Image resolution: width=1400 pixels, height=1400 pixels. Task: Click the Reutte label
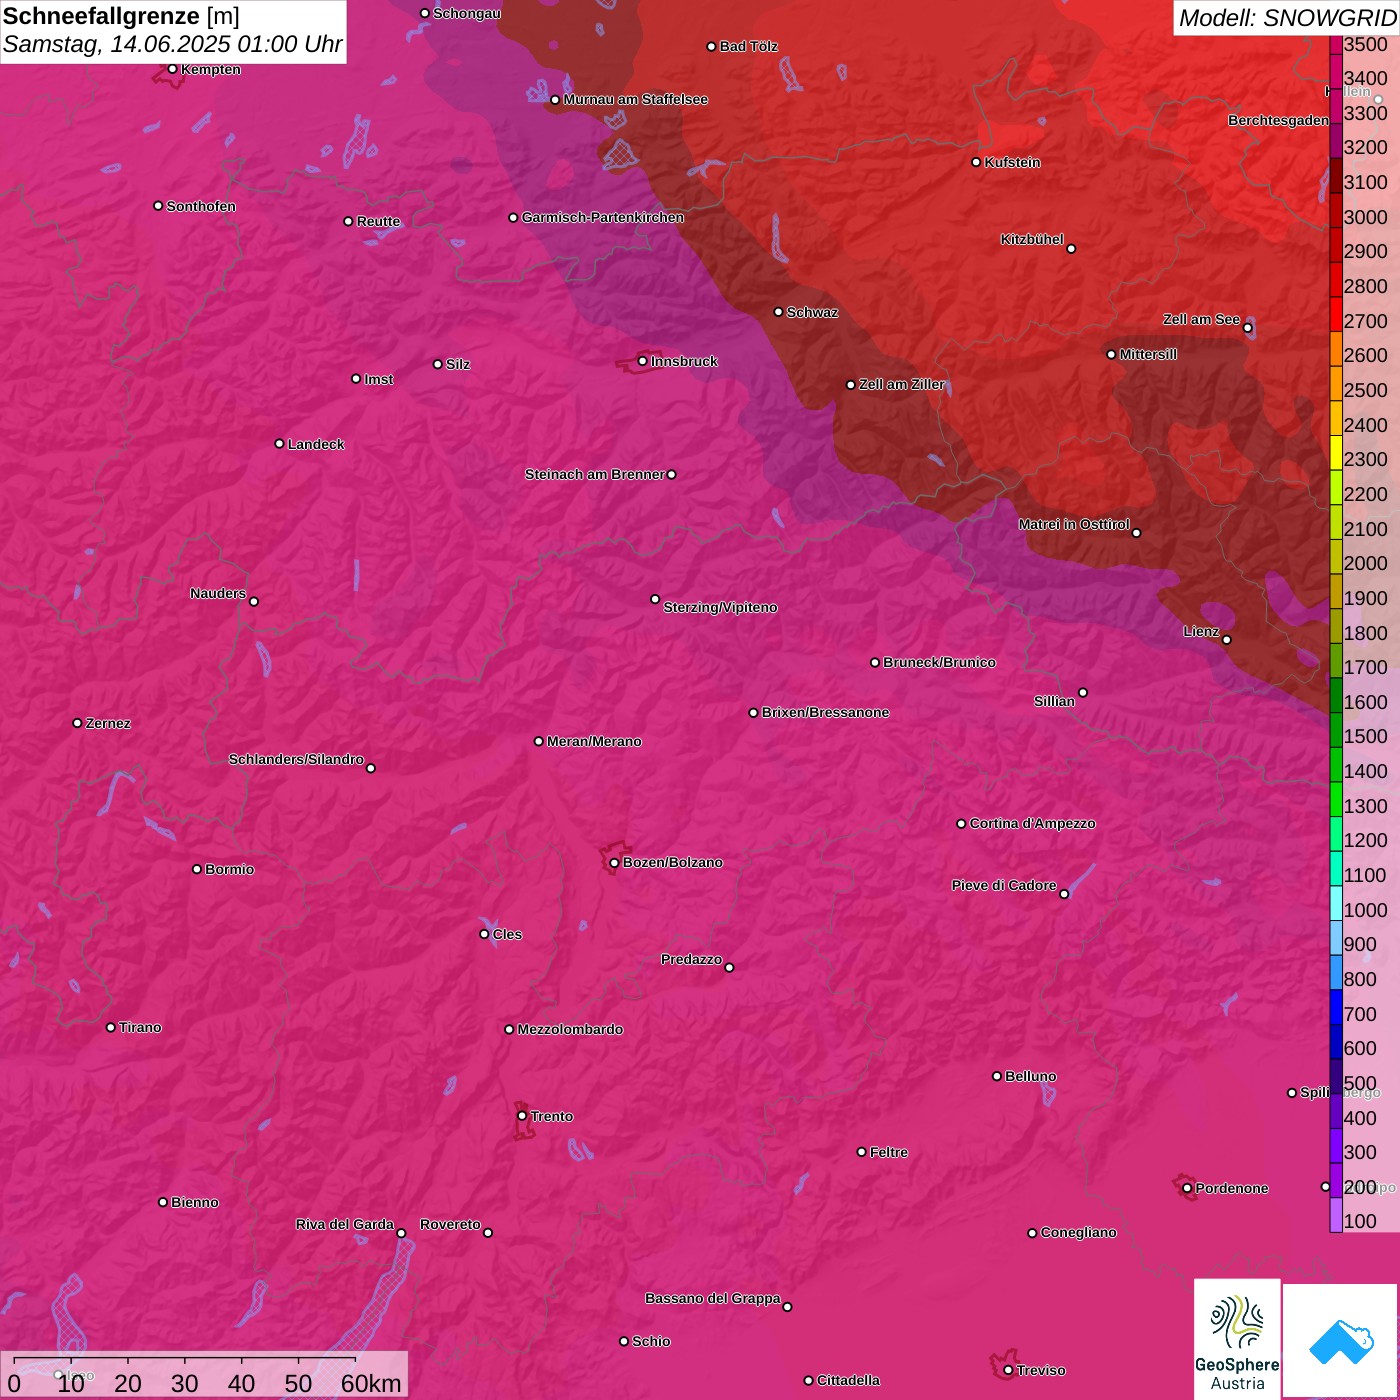378,221
